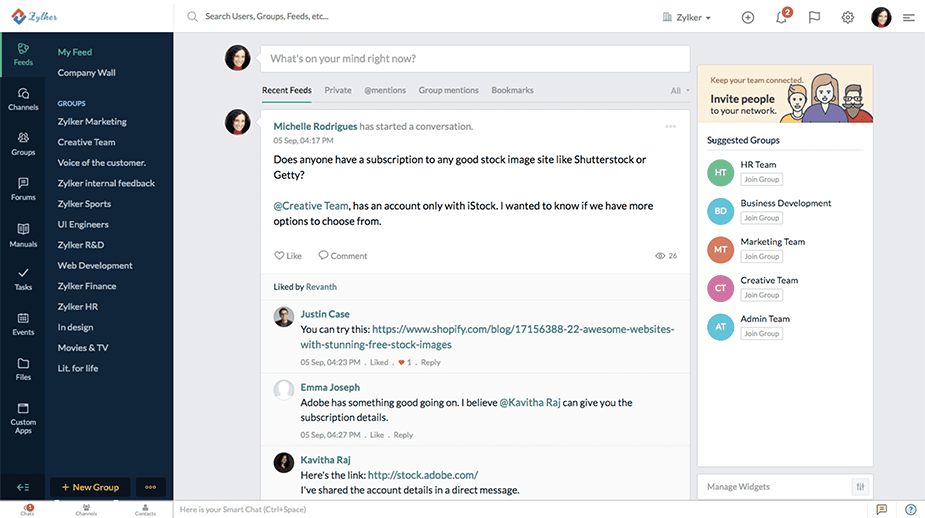This screenshot has height=518, width=925.
Task: Like Michelle Rodrigues' post
Action: pos(288,256)
